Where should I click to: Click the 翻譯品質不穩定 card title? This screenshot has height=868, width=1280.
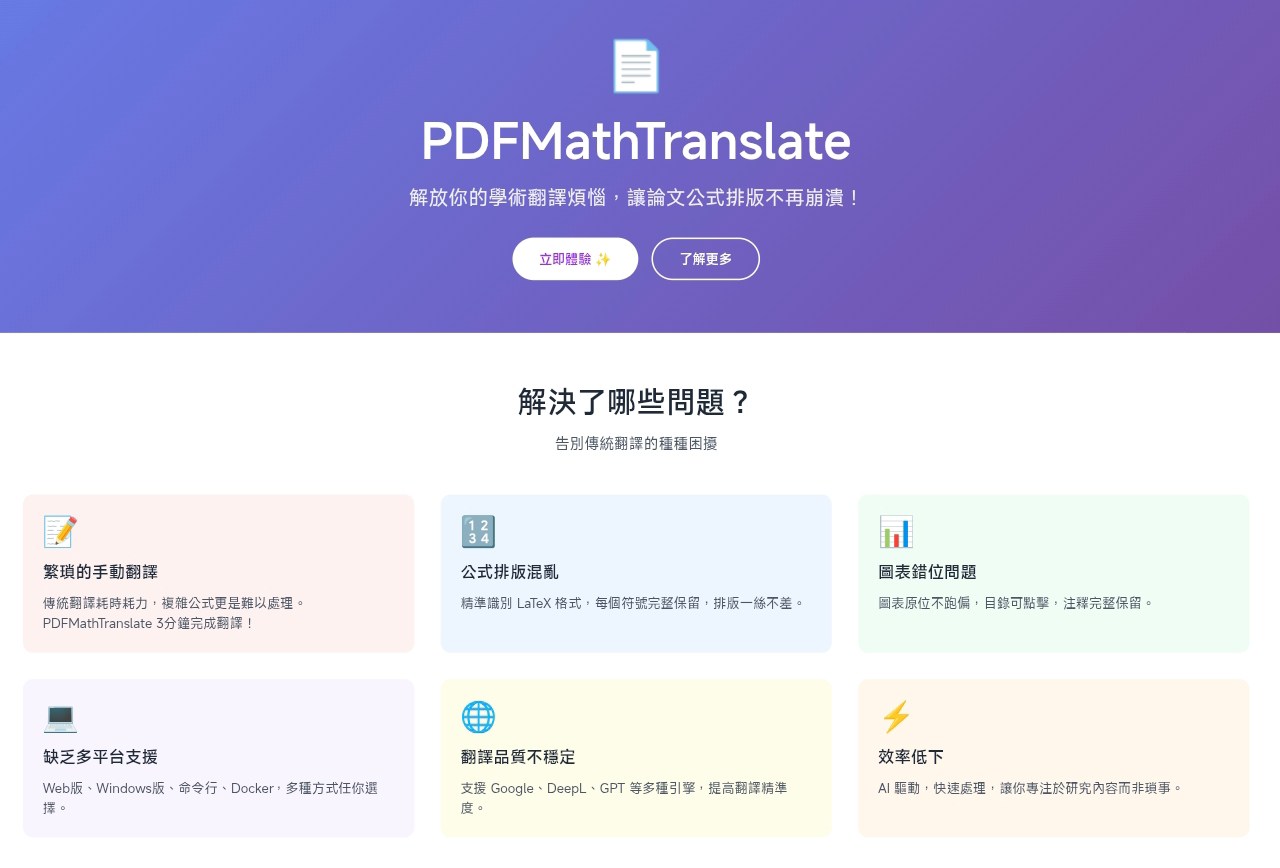(518, 757)
